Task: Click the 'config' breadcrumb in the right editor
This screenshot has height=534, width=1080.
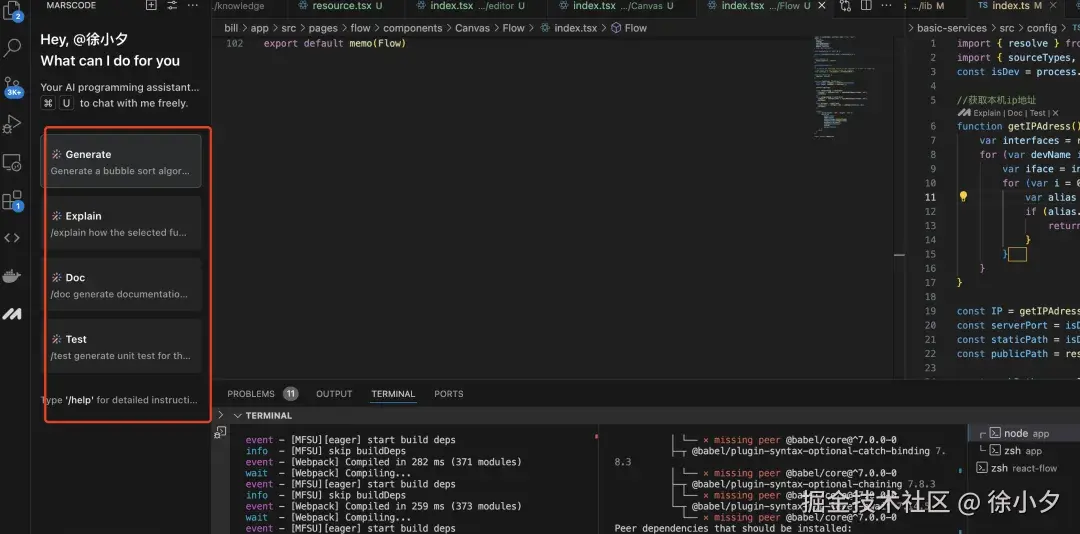Action: [1041, 28]
